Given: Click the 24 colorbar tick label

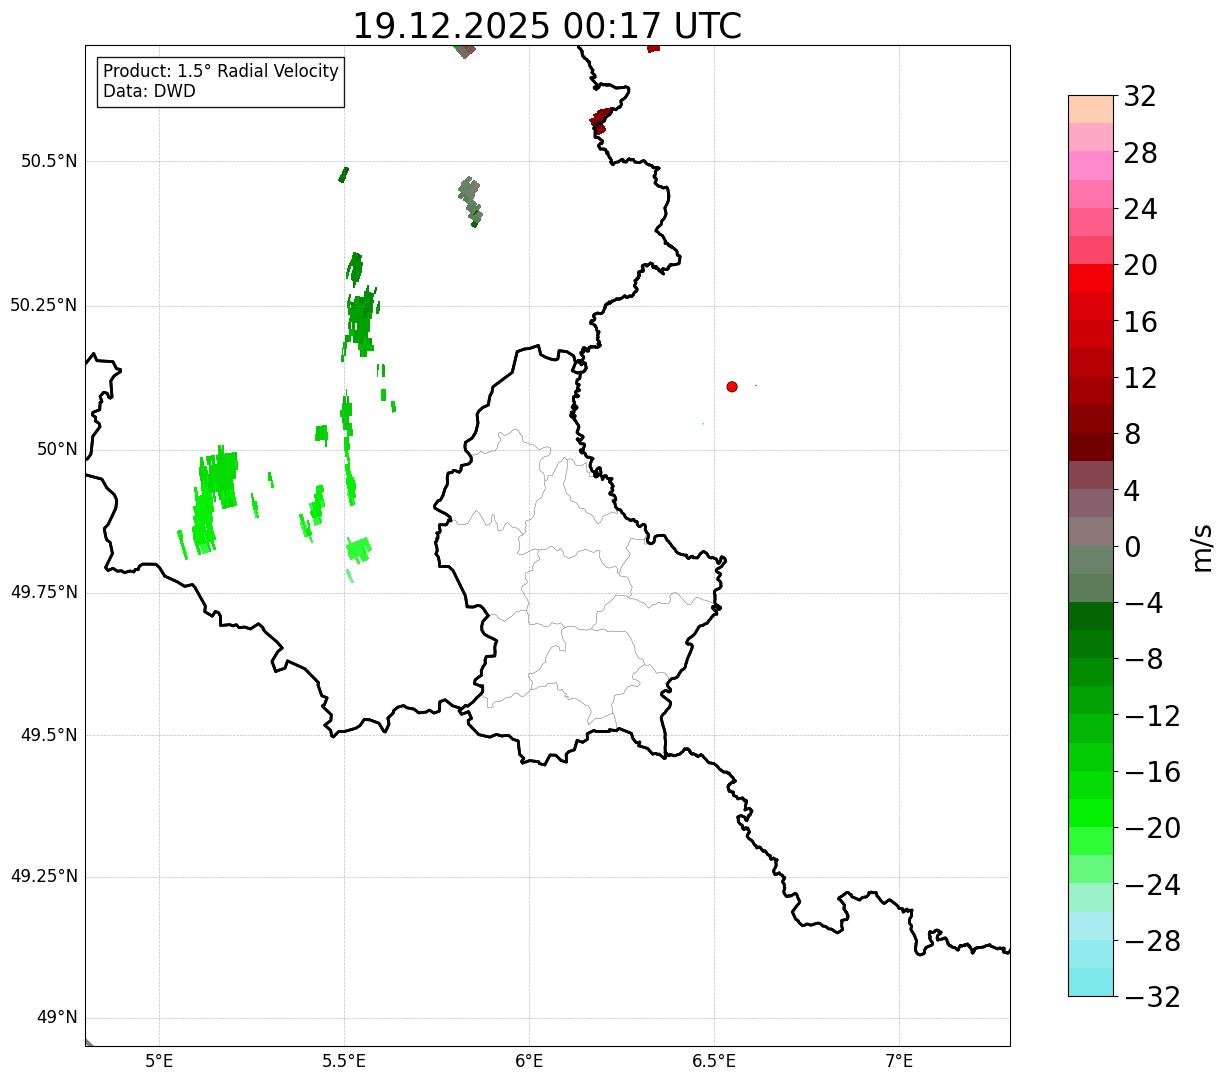Looking at the screenshot, I should (1140, 210).
